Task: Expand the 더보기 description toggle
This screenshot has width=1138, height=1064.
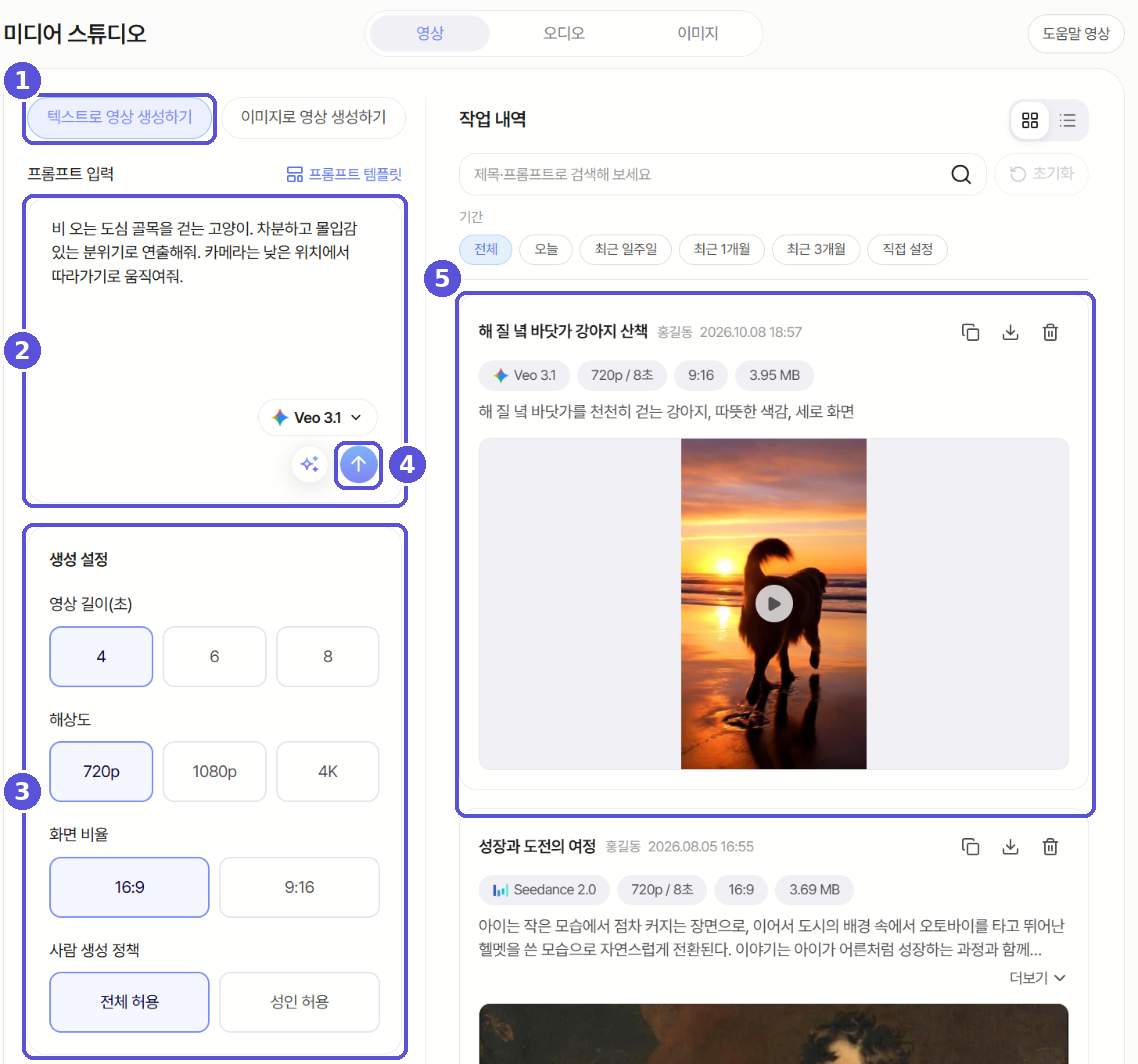Action: pos(1037,978)
